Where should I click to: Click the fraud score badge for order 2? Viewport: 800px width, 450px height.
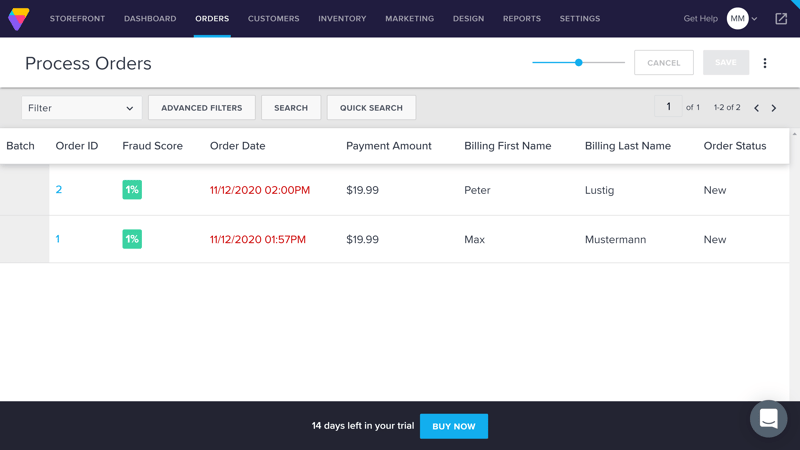point(132,190)
